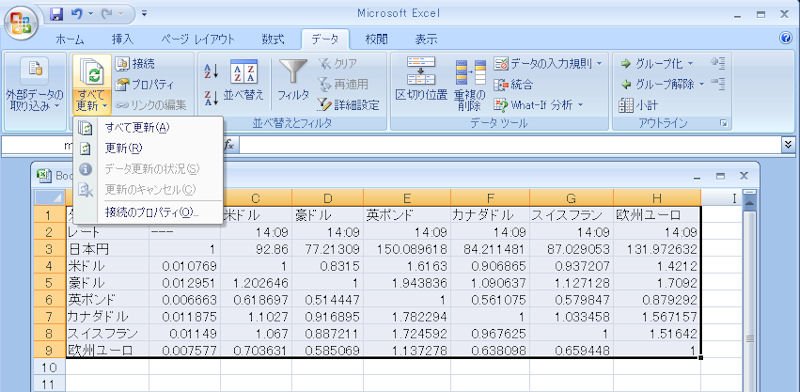Click the vertical split box

click(x=749, y=193)
